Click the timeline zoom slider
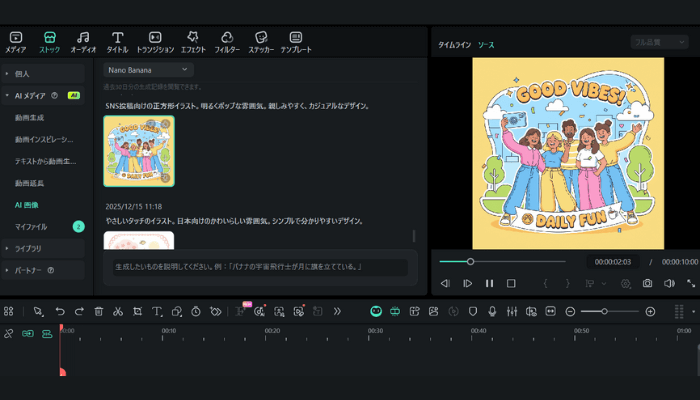 coord(605,312)
